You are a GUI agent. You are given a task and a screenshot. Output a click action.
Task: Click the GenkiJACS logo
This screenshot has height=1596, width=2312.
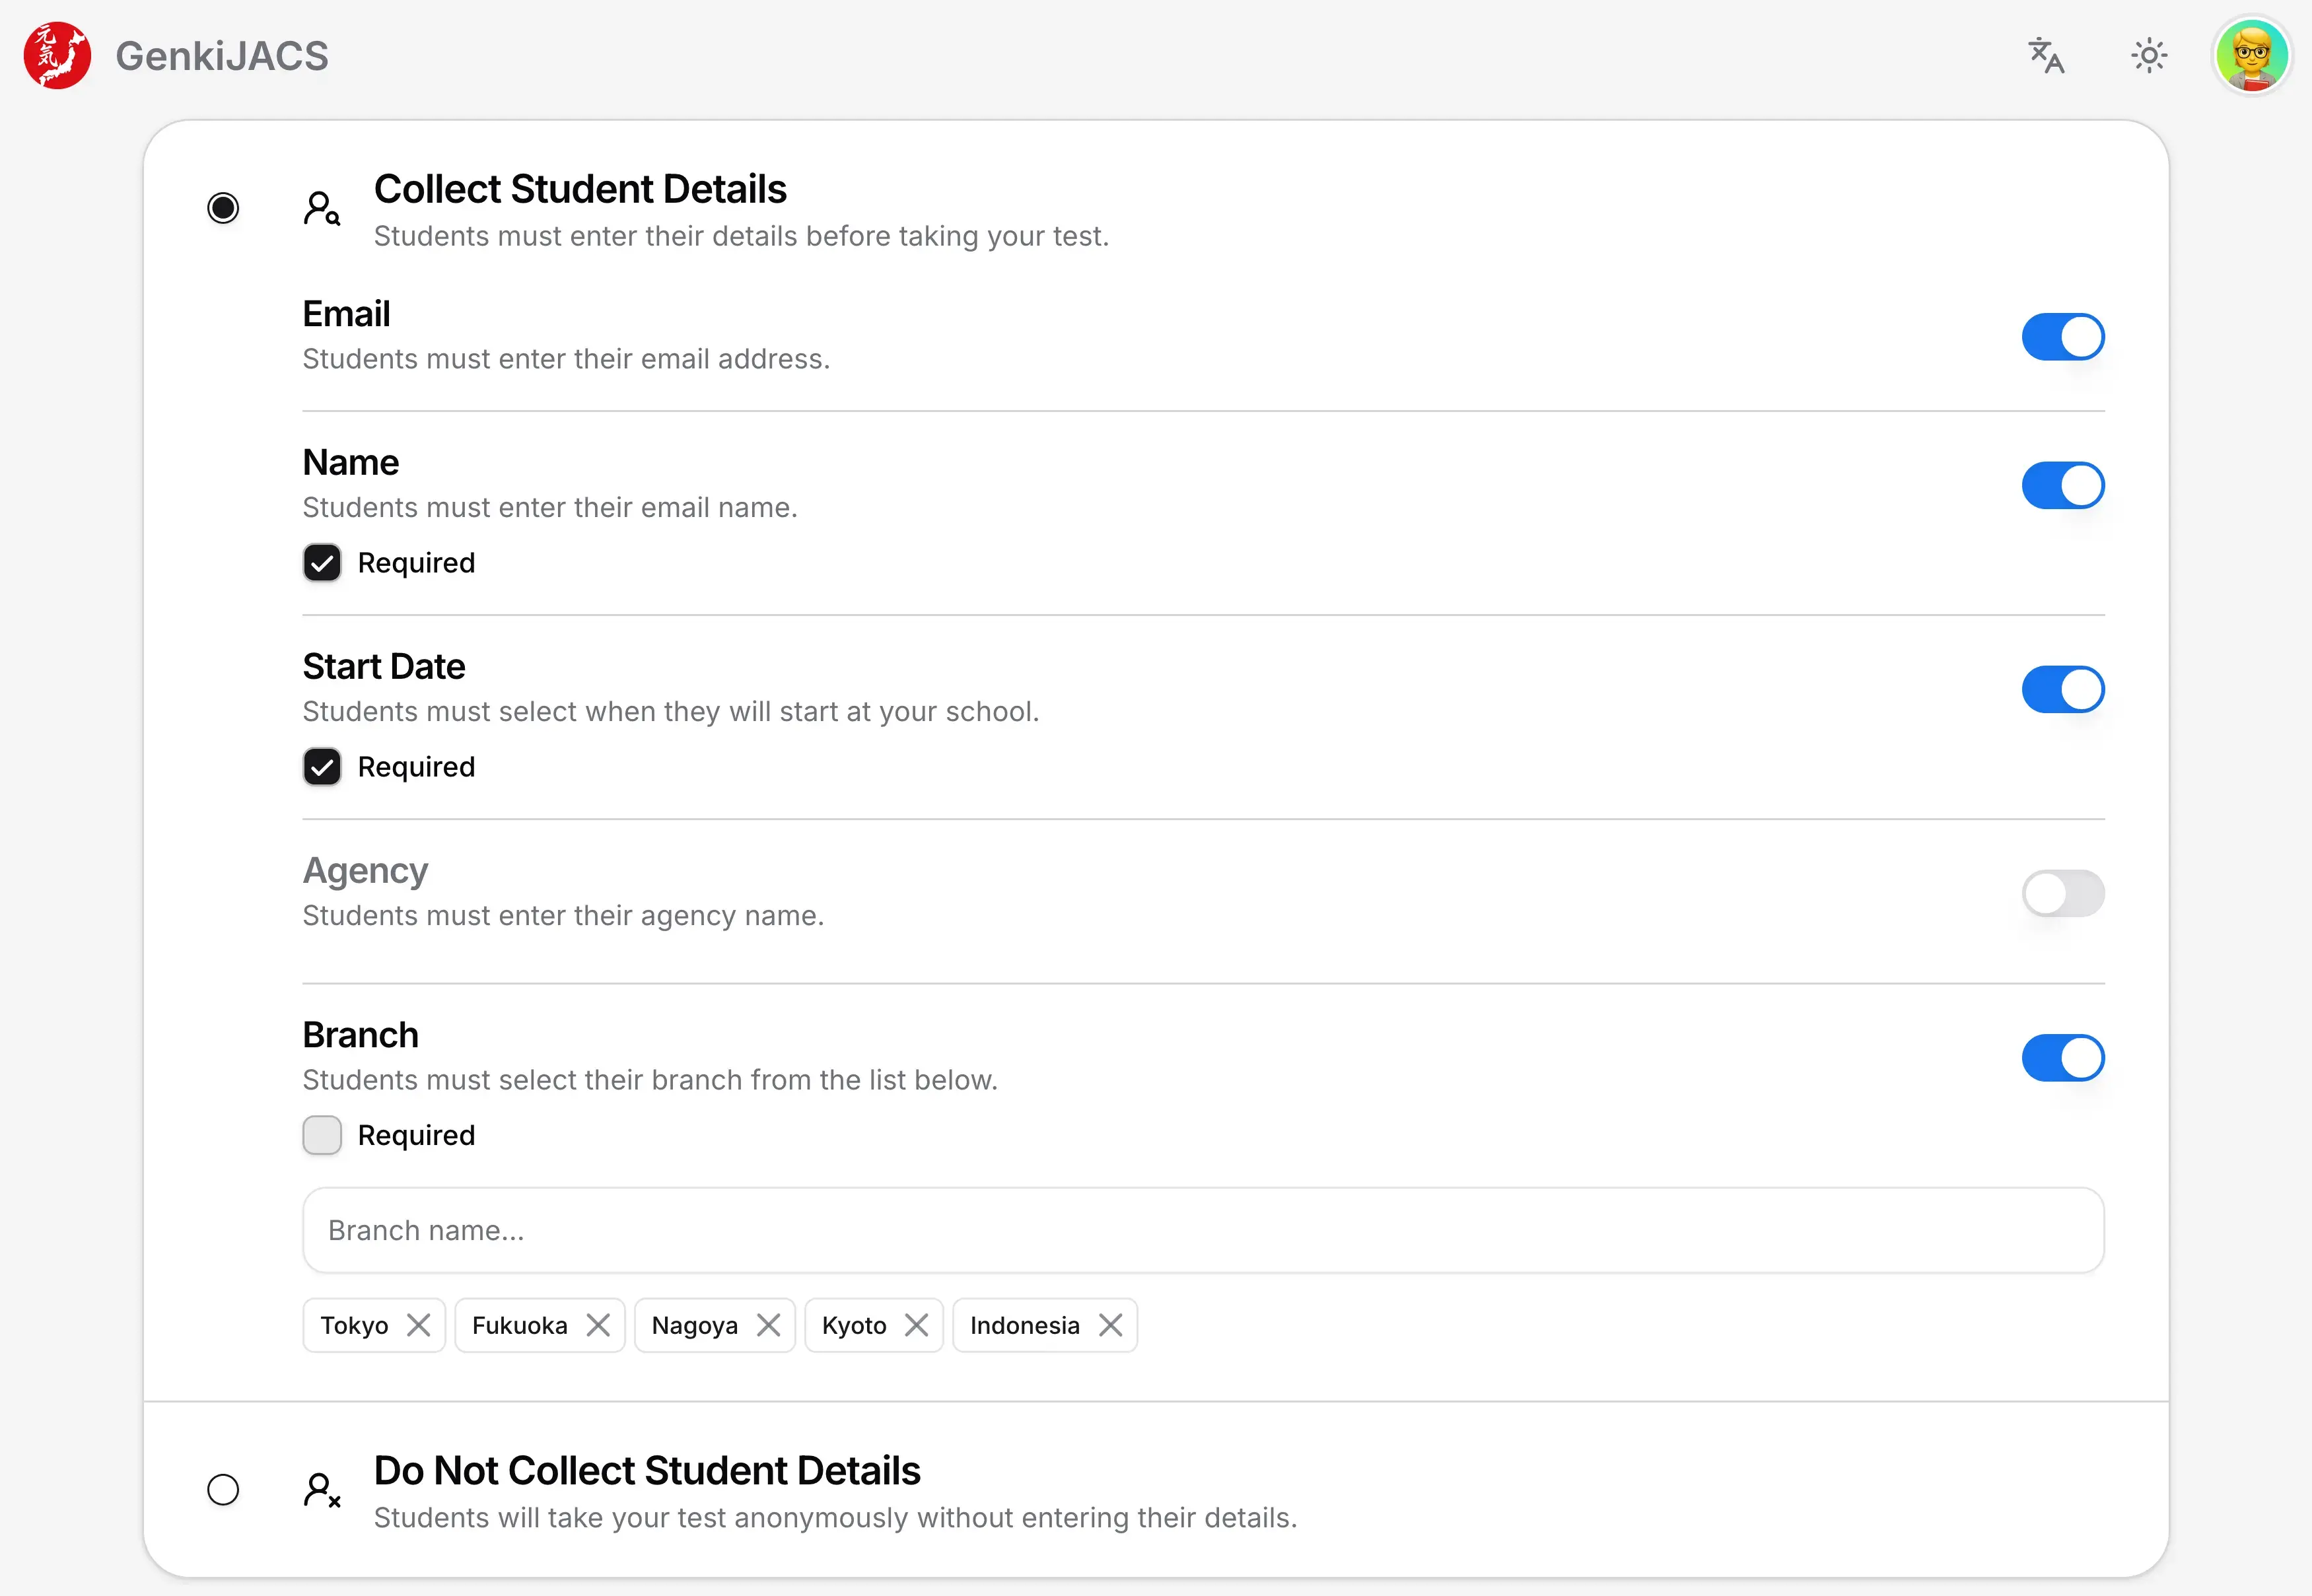pyautogui.click(x=57, y=55)
